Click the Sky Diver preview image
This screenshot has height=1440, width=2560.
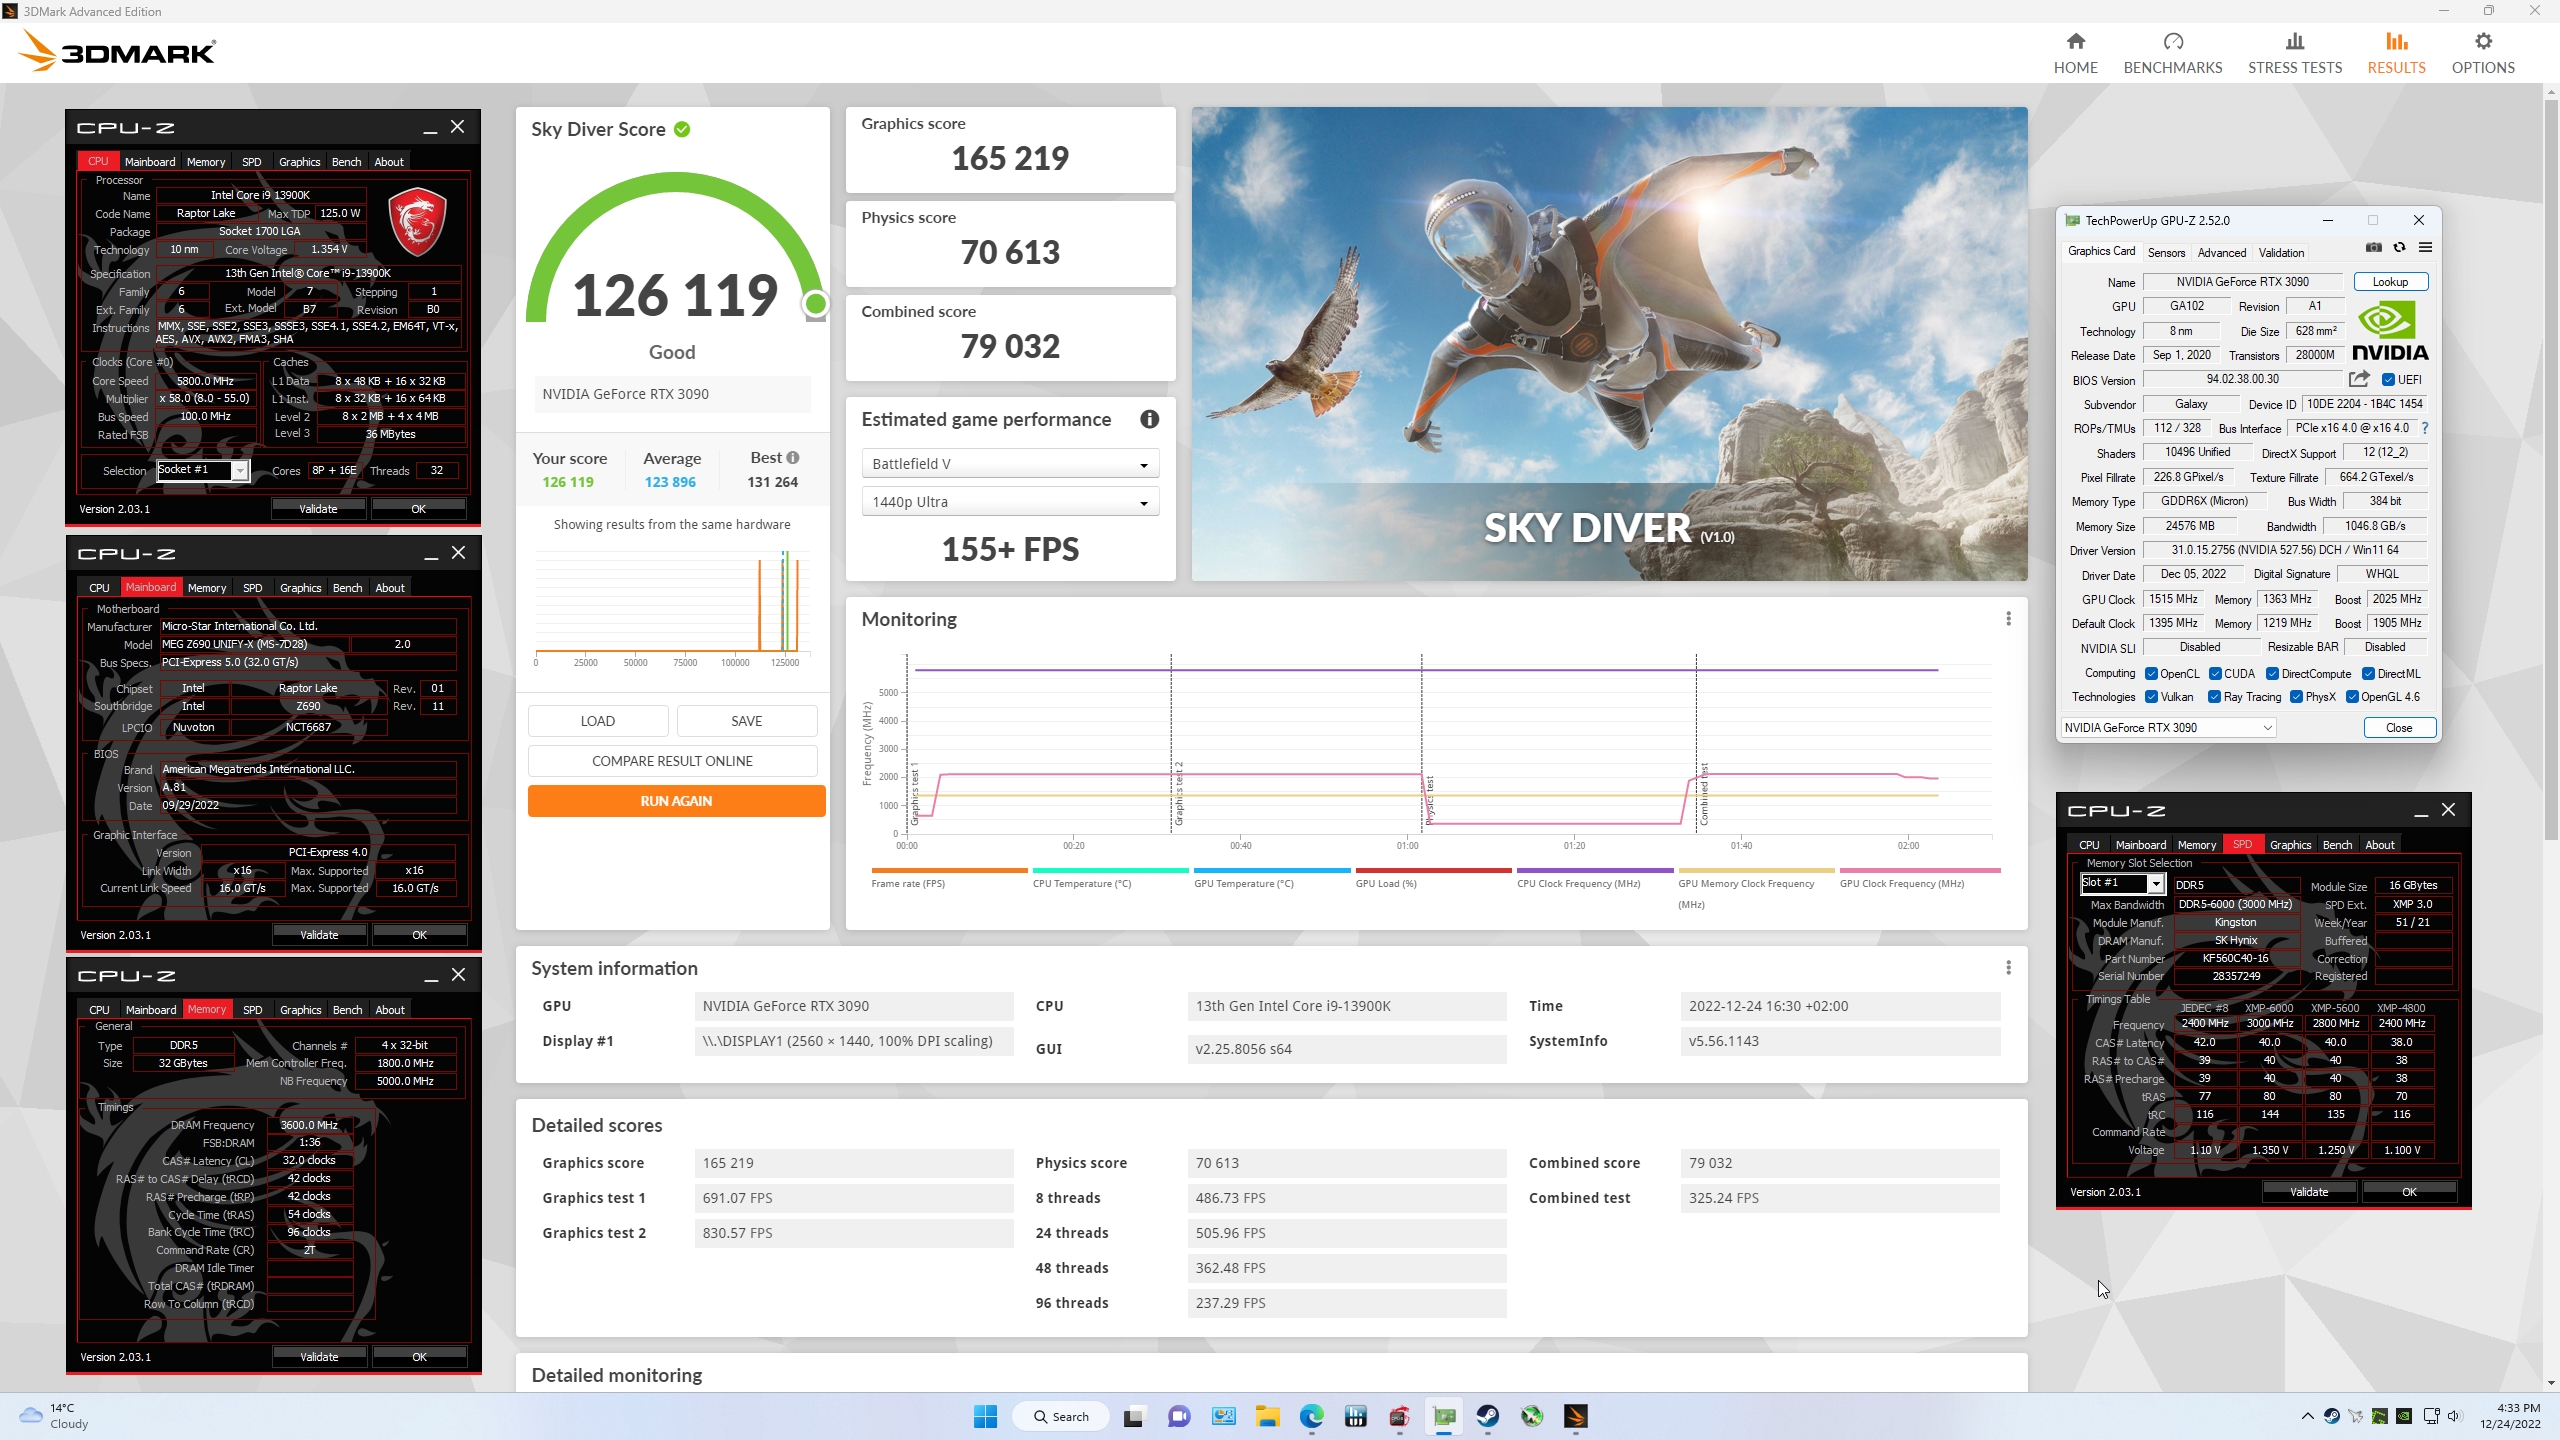[1609, 344]
